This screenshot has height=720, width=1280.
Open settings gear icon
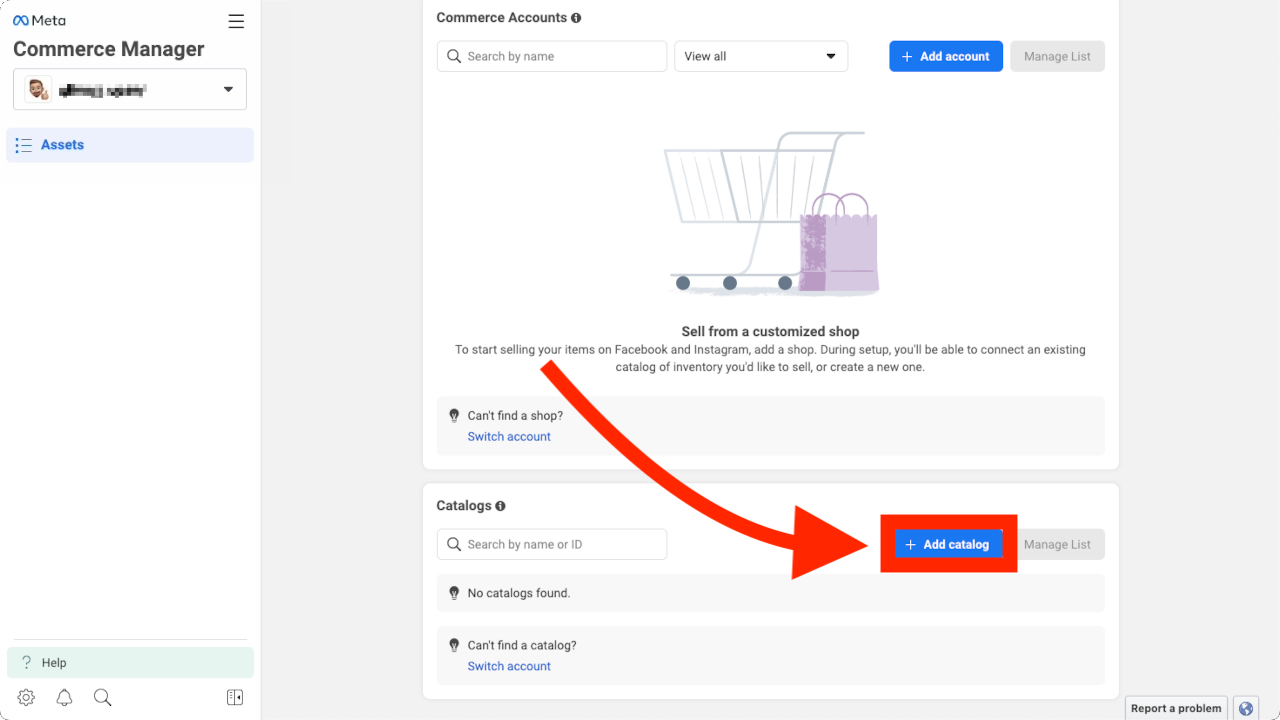tap(27, 697)
